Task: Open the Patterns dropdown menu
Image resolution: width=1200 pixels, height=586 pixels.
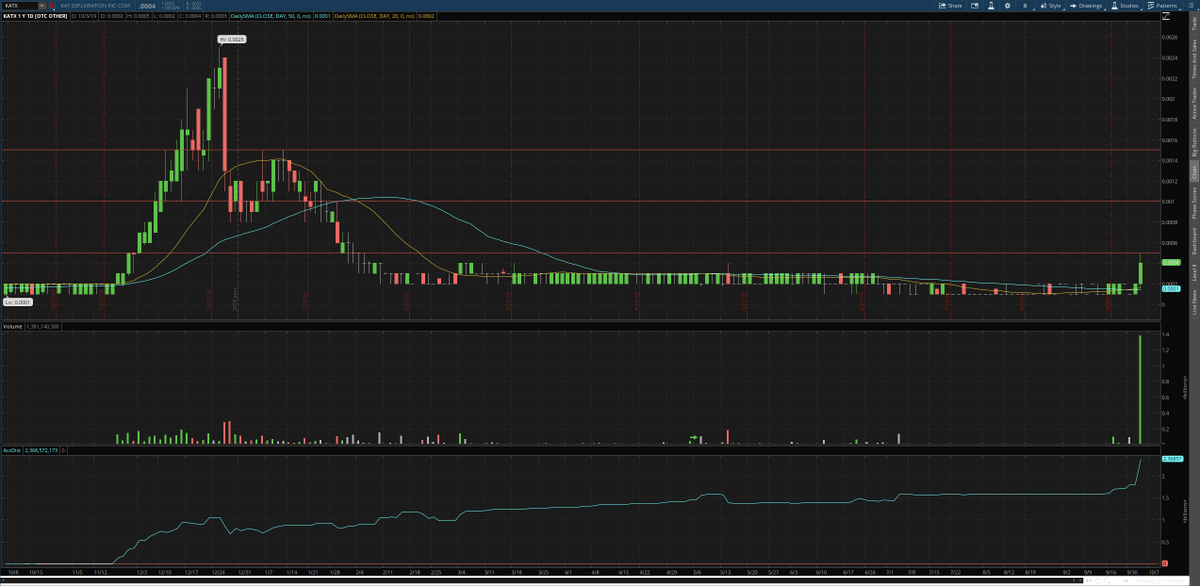Action: point(1162,5)
